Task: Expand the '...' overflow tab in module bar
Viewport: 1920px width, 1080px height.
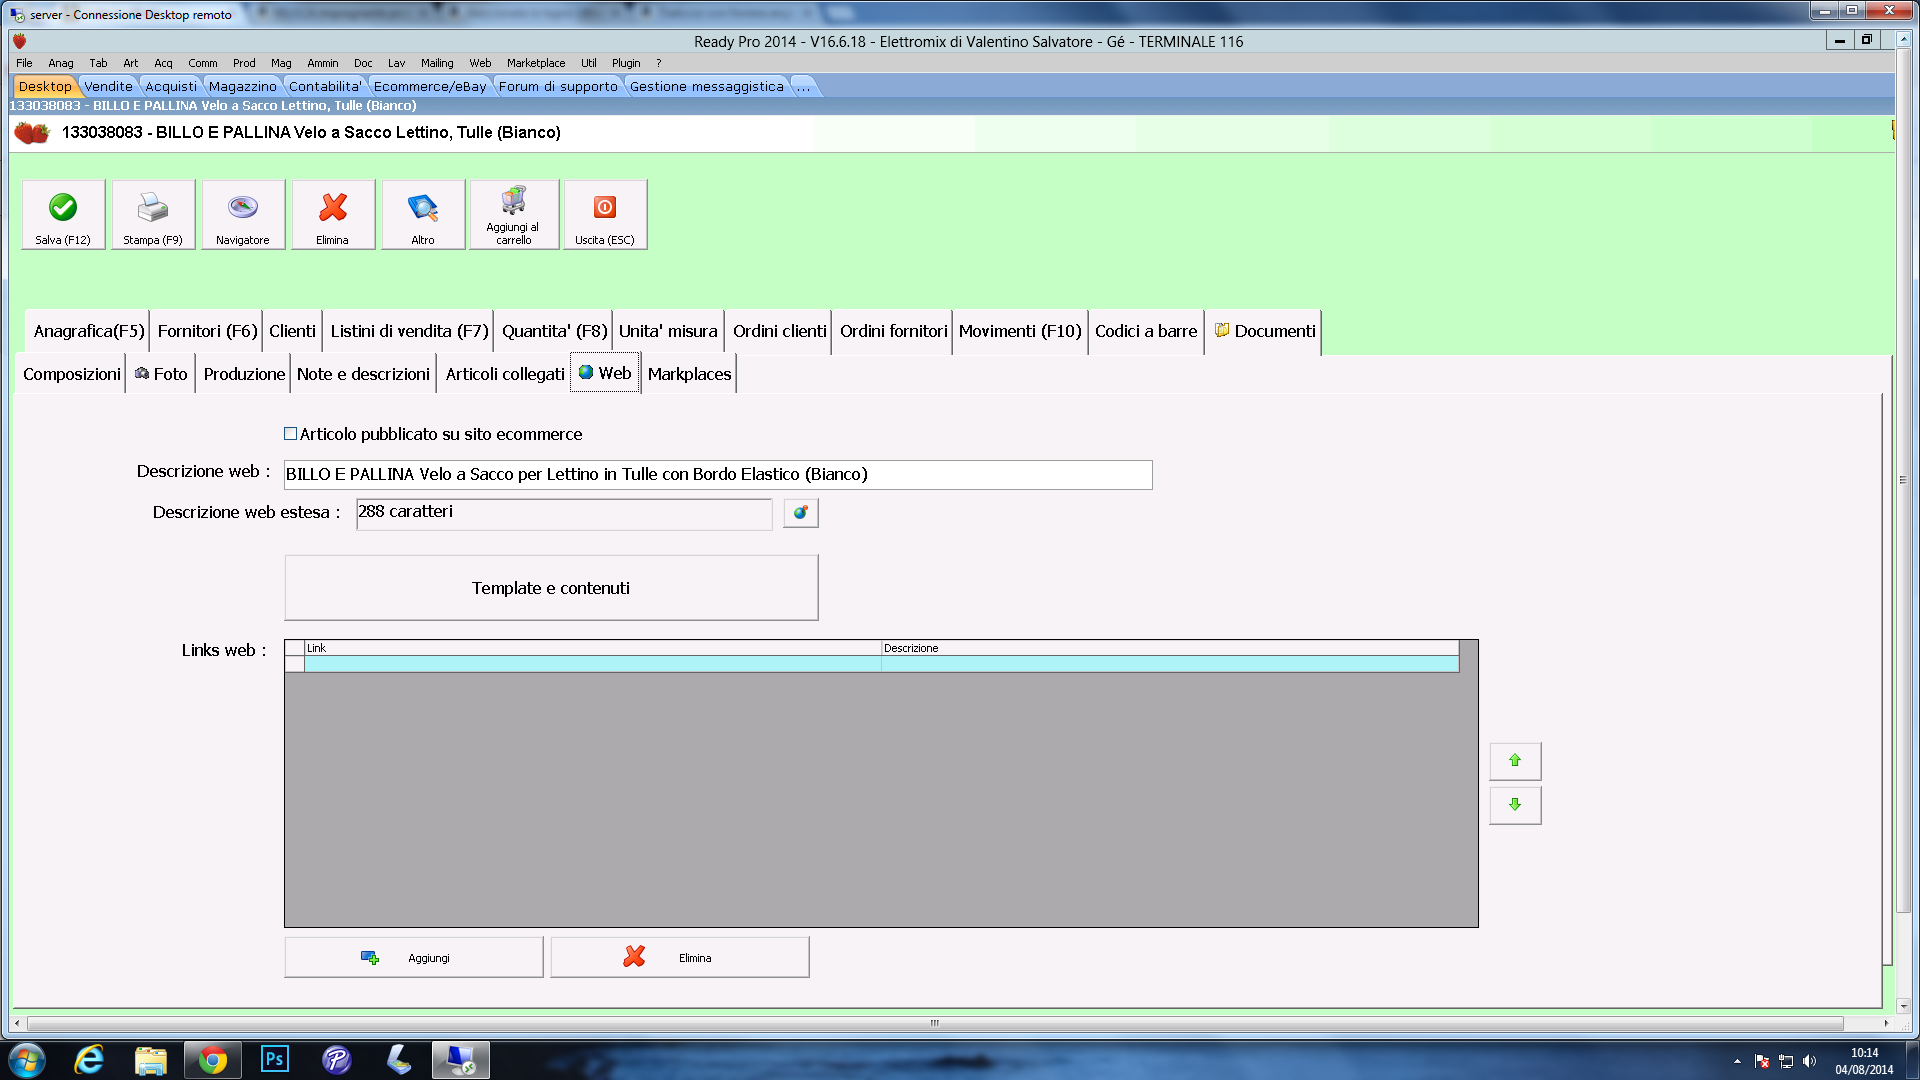Action: [804, 87]
